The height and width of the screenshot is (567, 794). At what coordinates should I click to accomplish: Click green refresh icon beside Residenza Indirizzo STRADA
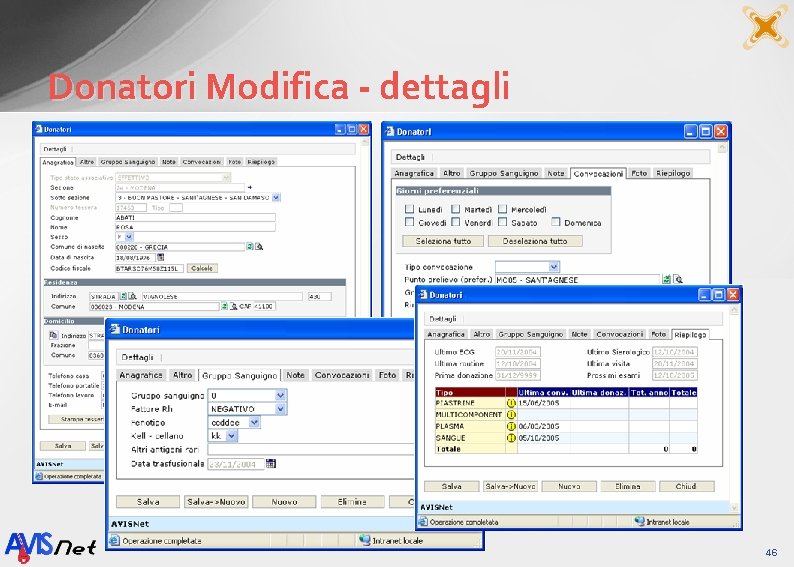(123, 296)
